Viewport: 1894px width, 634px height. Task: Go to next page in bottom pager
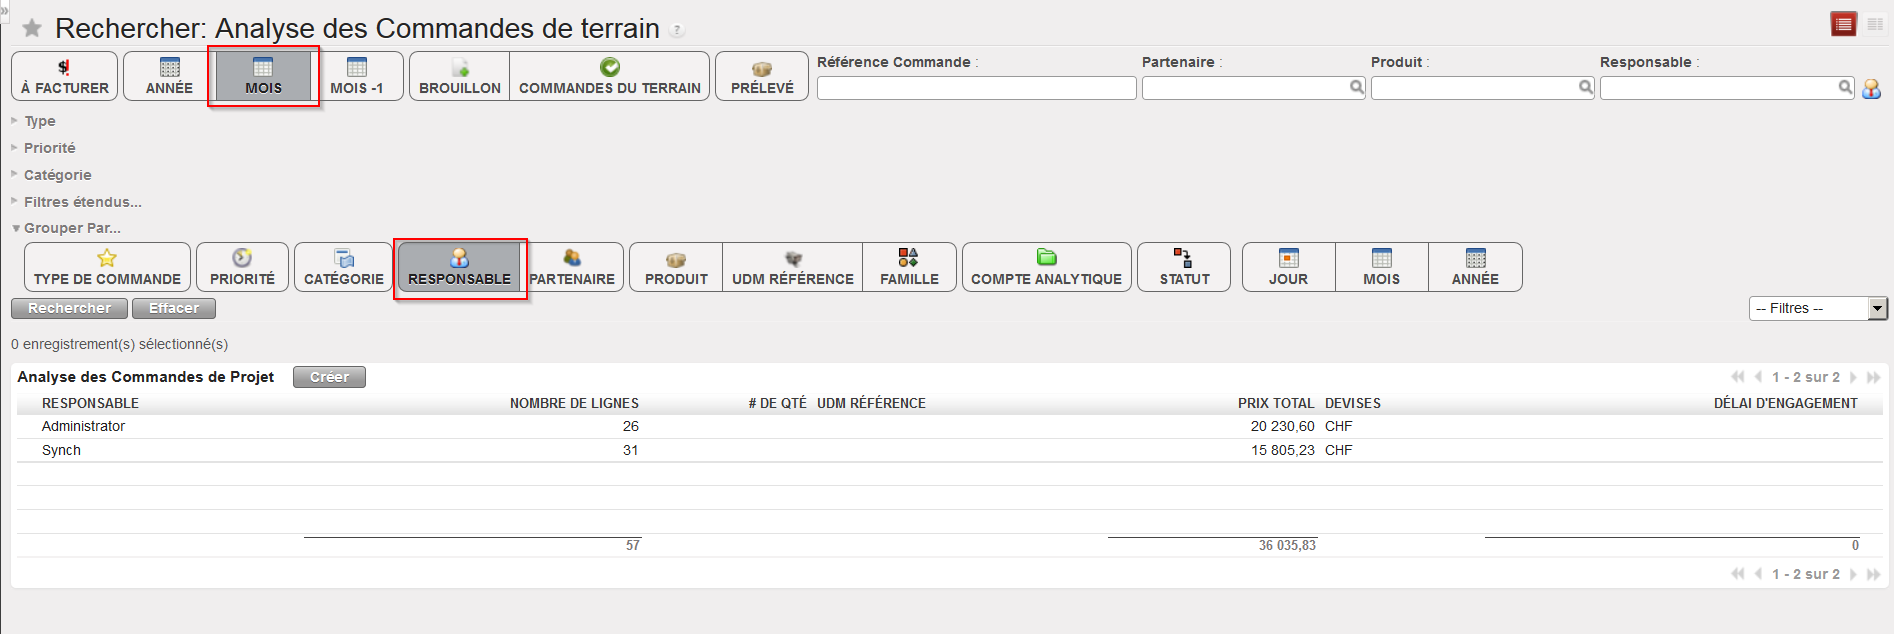tap(1853, 574)
